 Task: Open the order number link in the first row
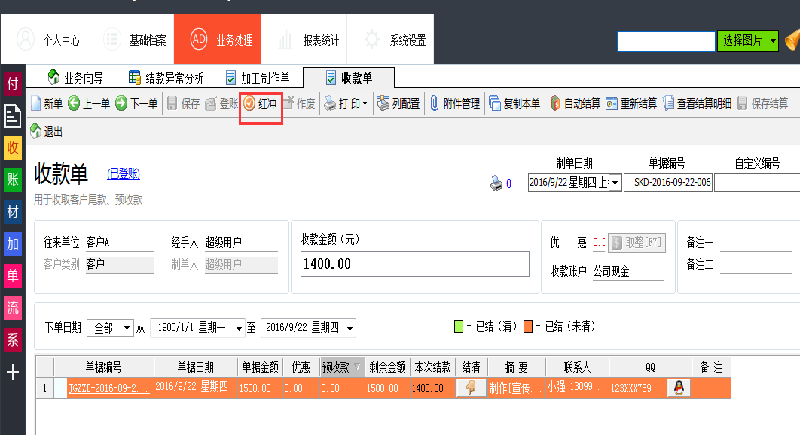(x=107, y=388)
